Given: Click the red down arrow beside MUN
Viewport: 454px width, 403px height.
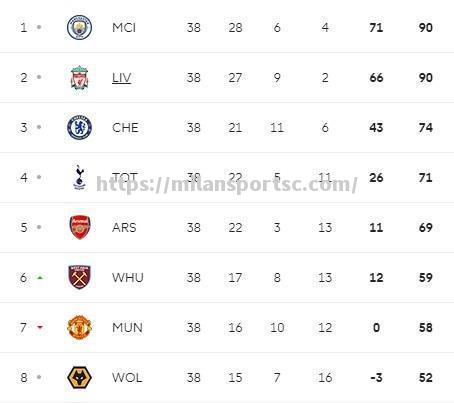Looking at the screenshot, I should click(40, 327).
